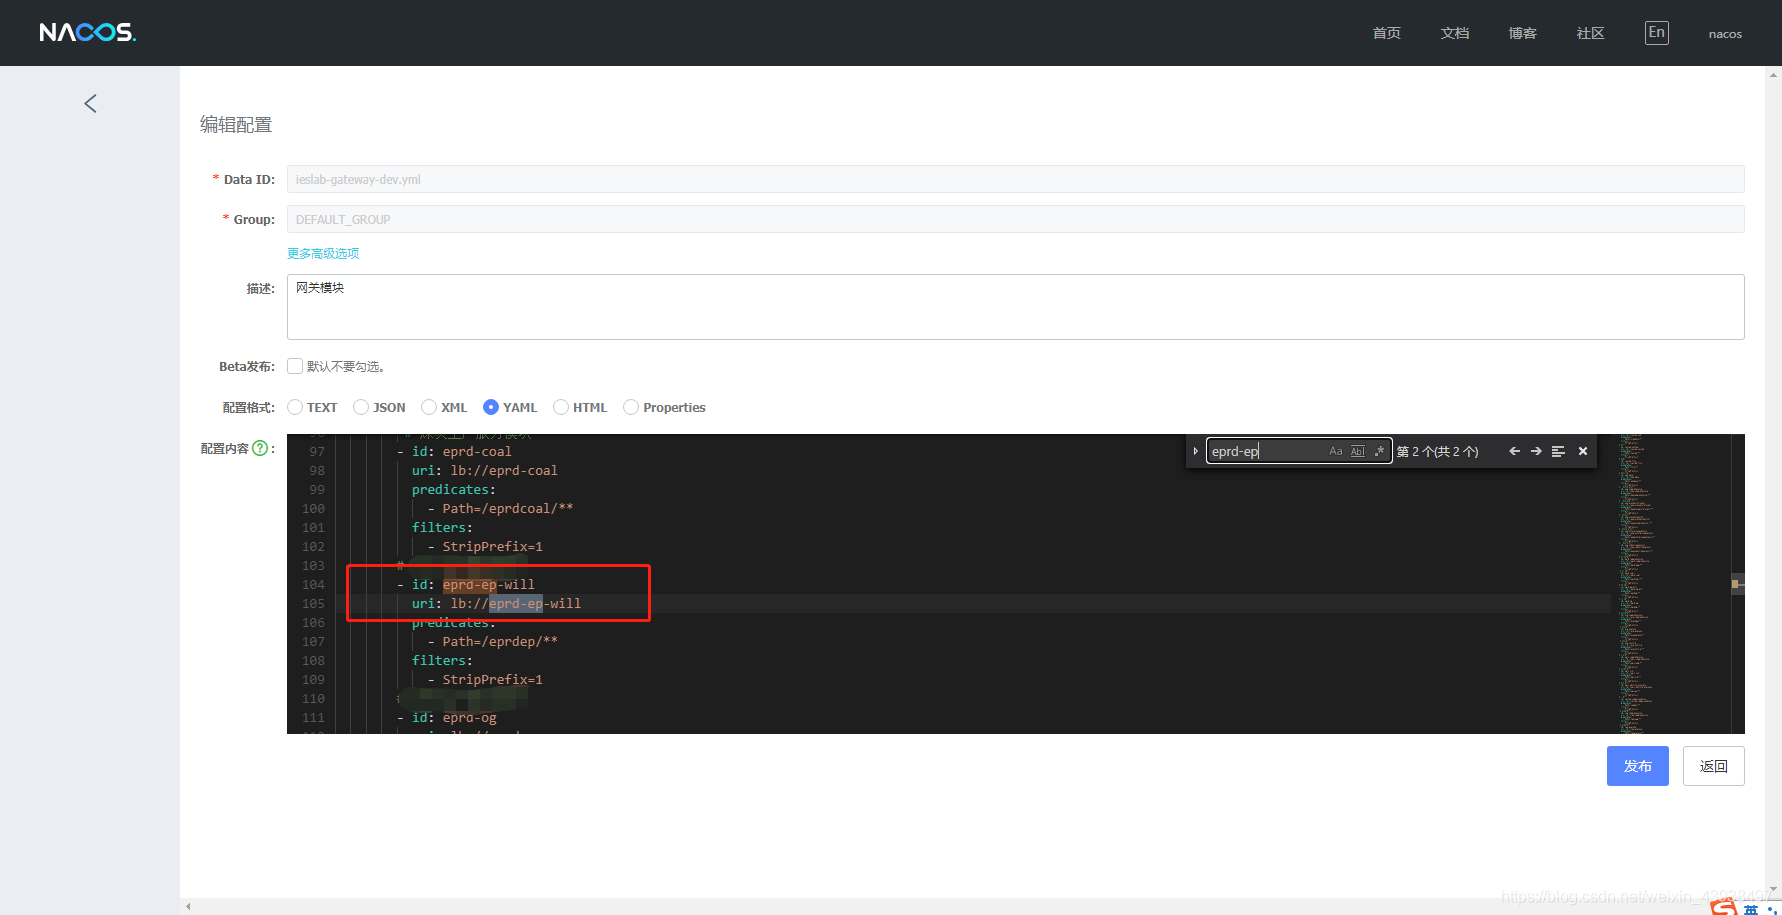
Task: Open 文档 in the top navigation
Action: pyautogui.click(x=1455, y=33)
